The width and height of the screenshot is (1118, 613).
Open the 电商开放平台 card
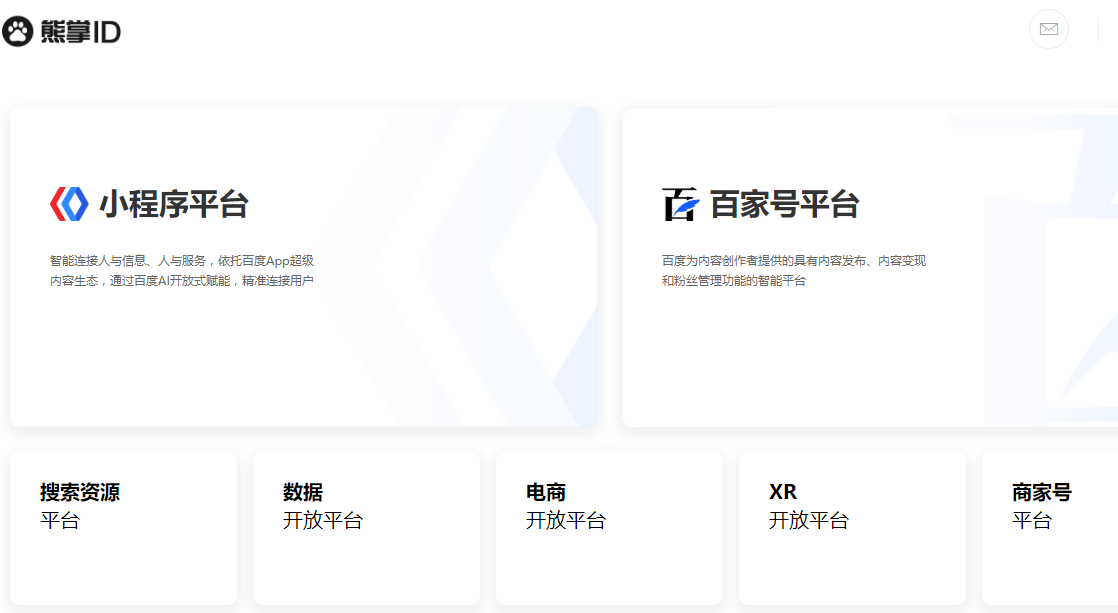[x=610, y=528]
